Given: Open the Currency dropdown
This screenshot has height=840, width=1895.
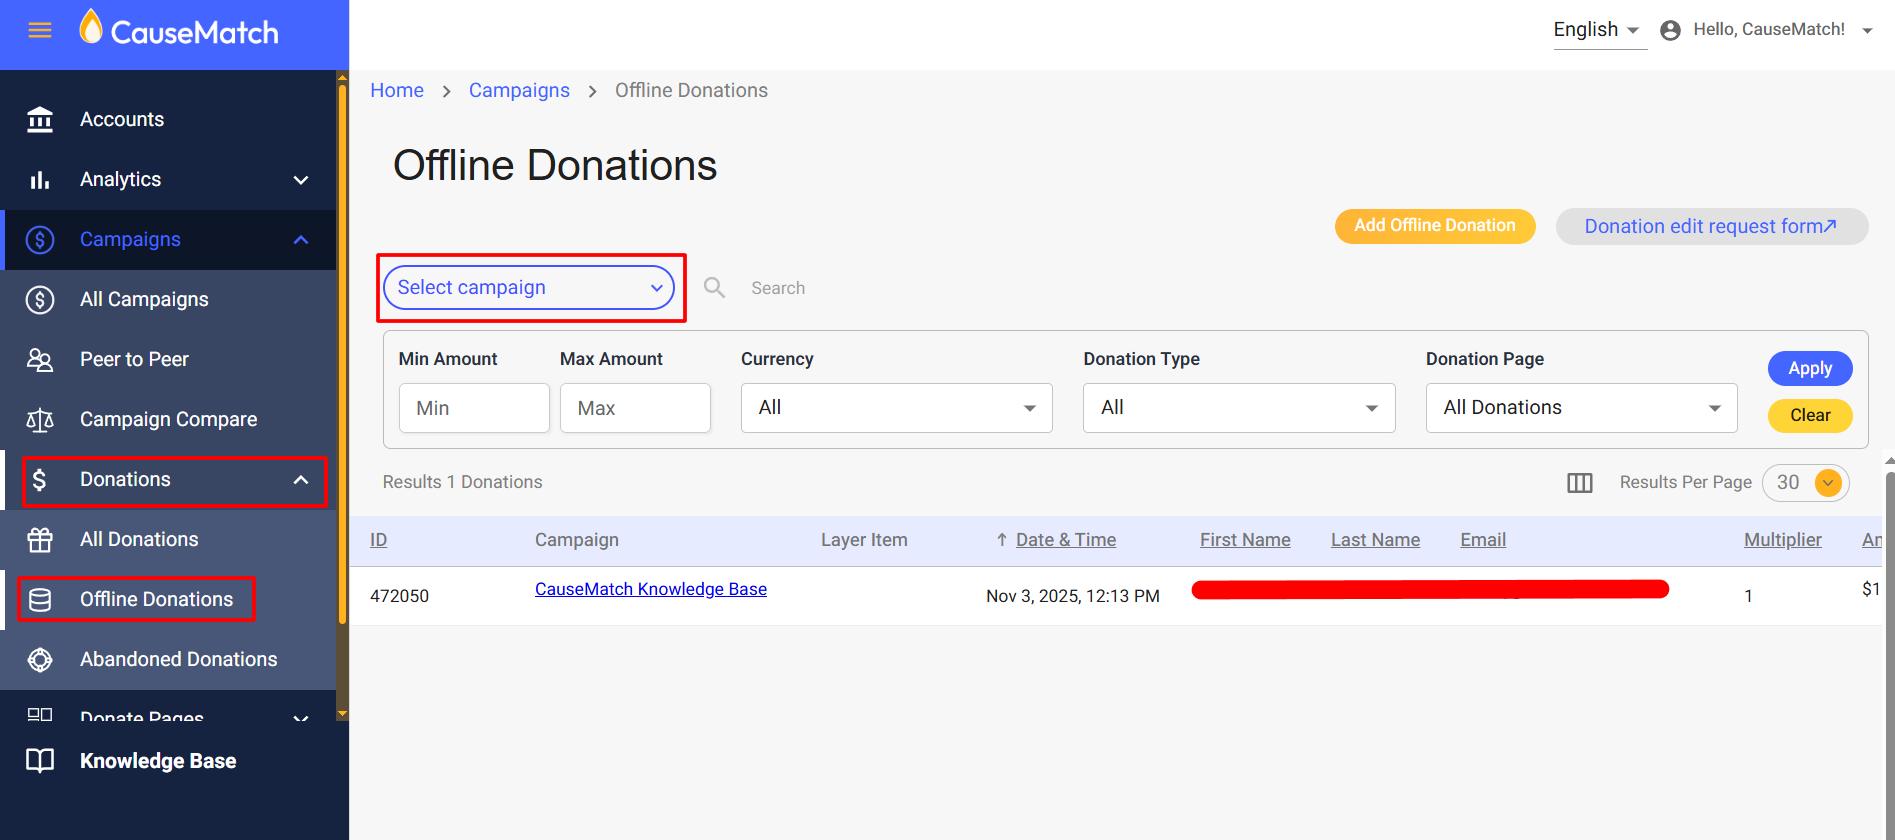Looking at the screenshot, I should [897, 408].
